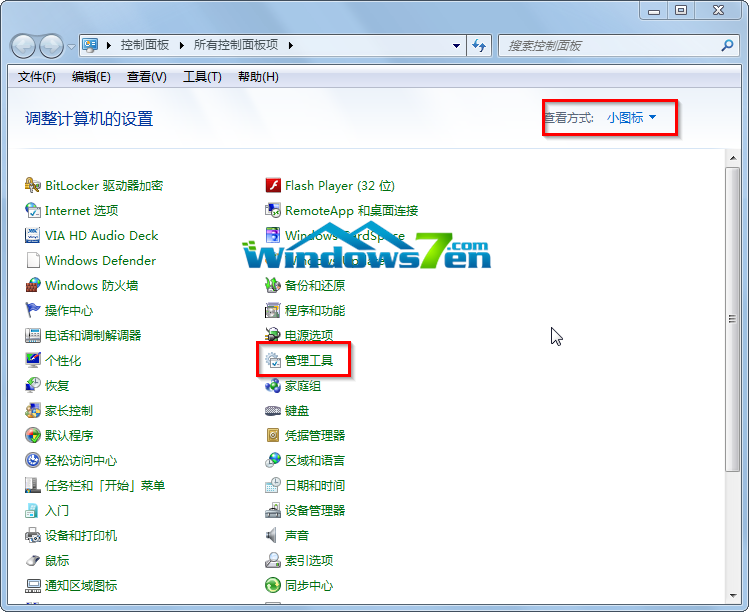Viewport: 749px width, 612px height.
Task: Go back with the Back button
Action: pos(23,46)
